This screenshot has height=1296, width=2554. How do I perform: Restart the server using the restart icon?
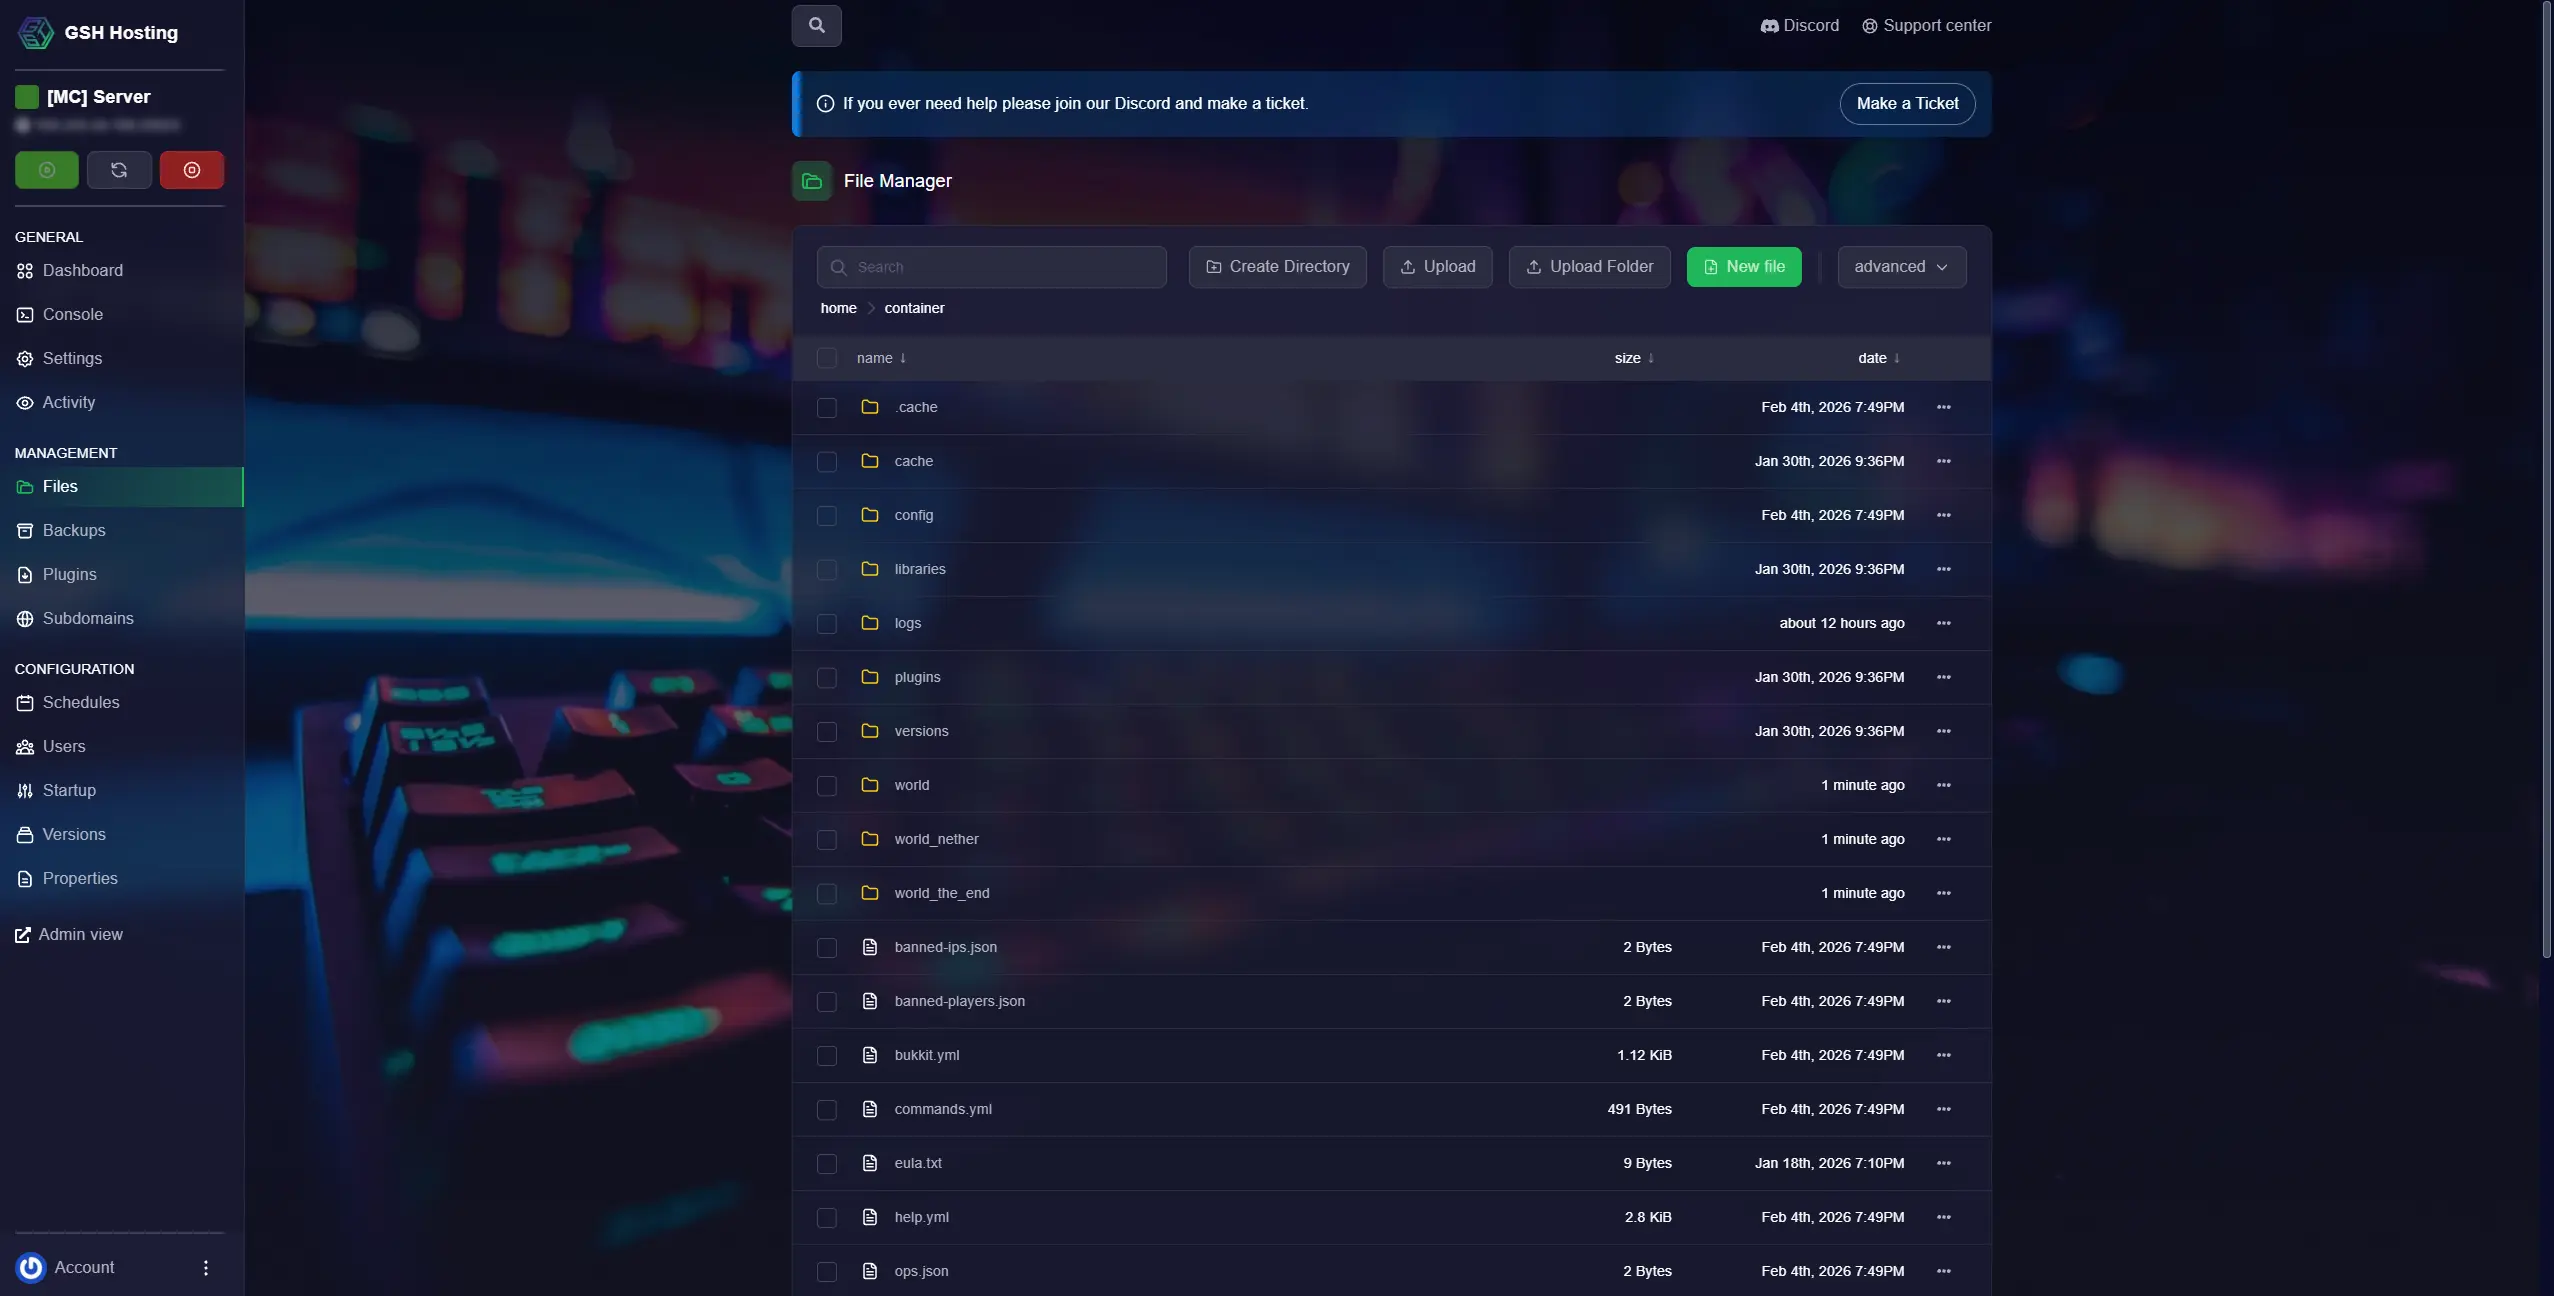[x=120, y=170]
